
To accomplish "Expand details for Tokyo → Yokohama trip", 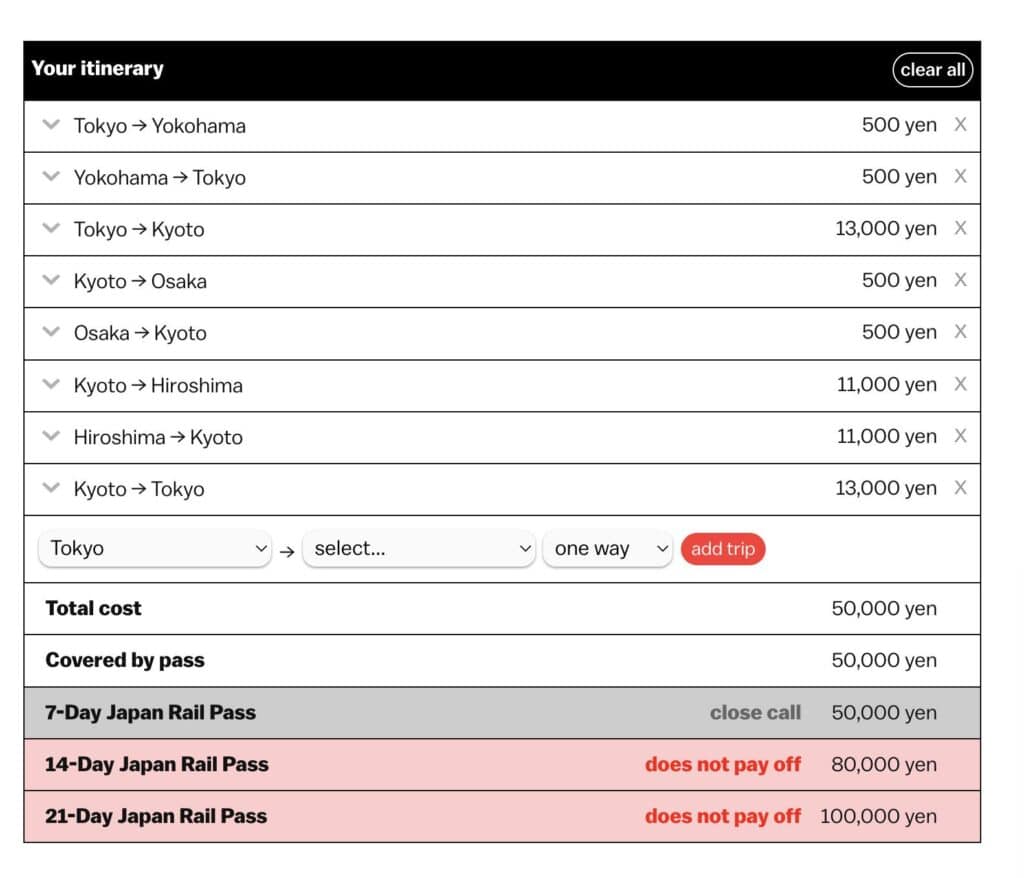I will [51, 125].
